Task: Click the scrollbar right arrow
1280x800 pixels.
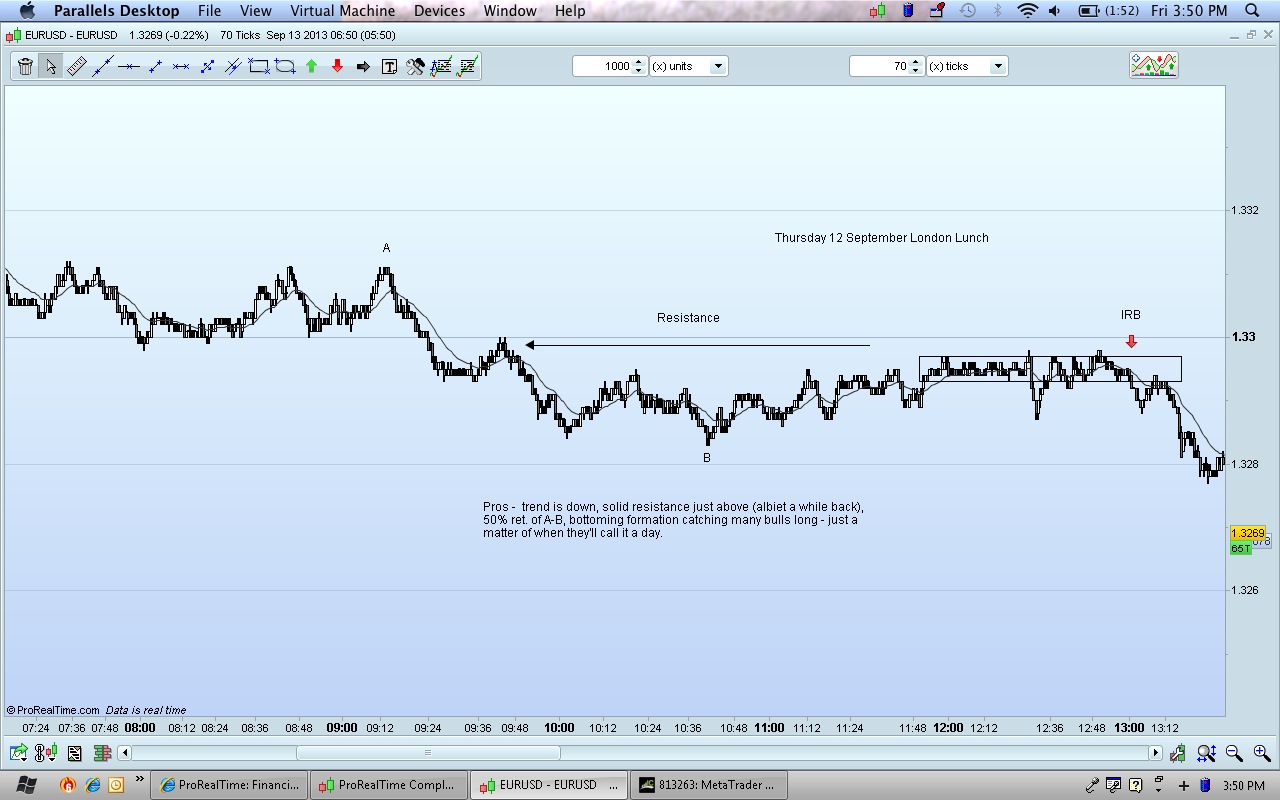Action: pos(1156,753)
